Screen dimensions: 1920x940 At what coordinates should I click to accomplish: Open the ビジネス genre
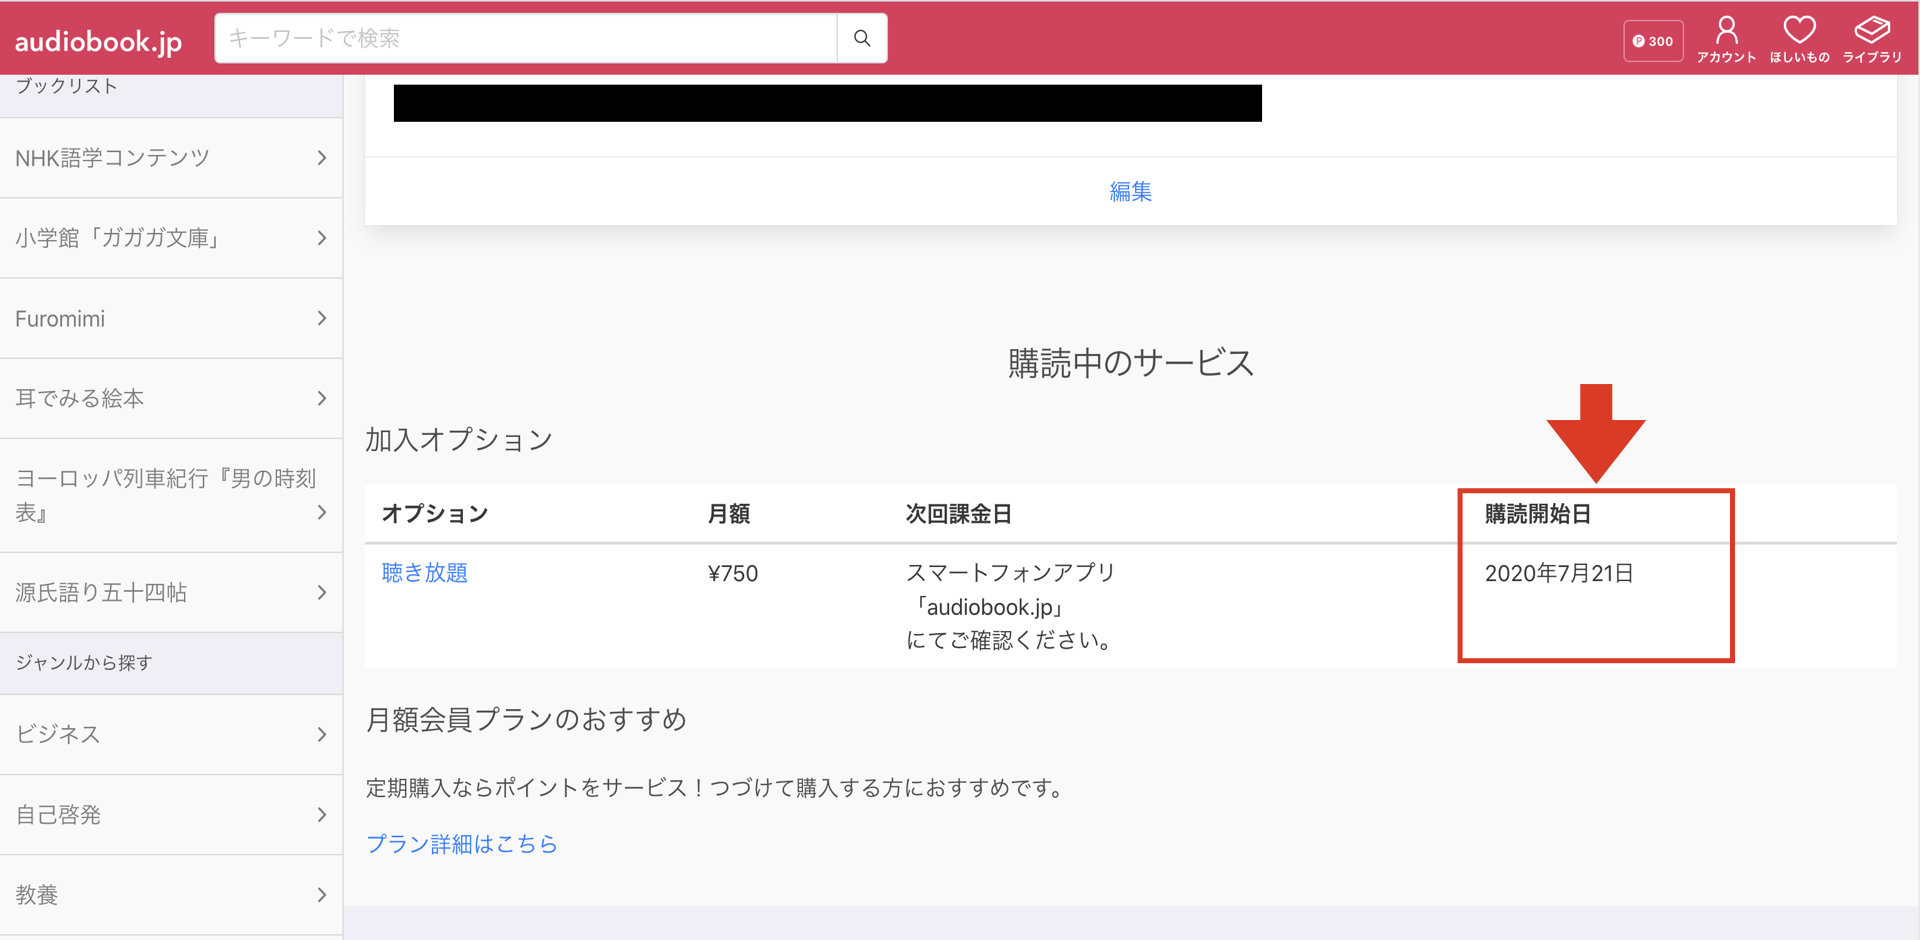point(171,734)
